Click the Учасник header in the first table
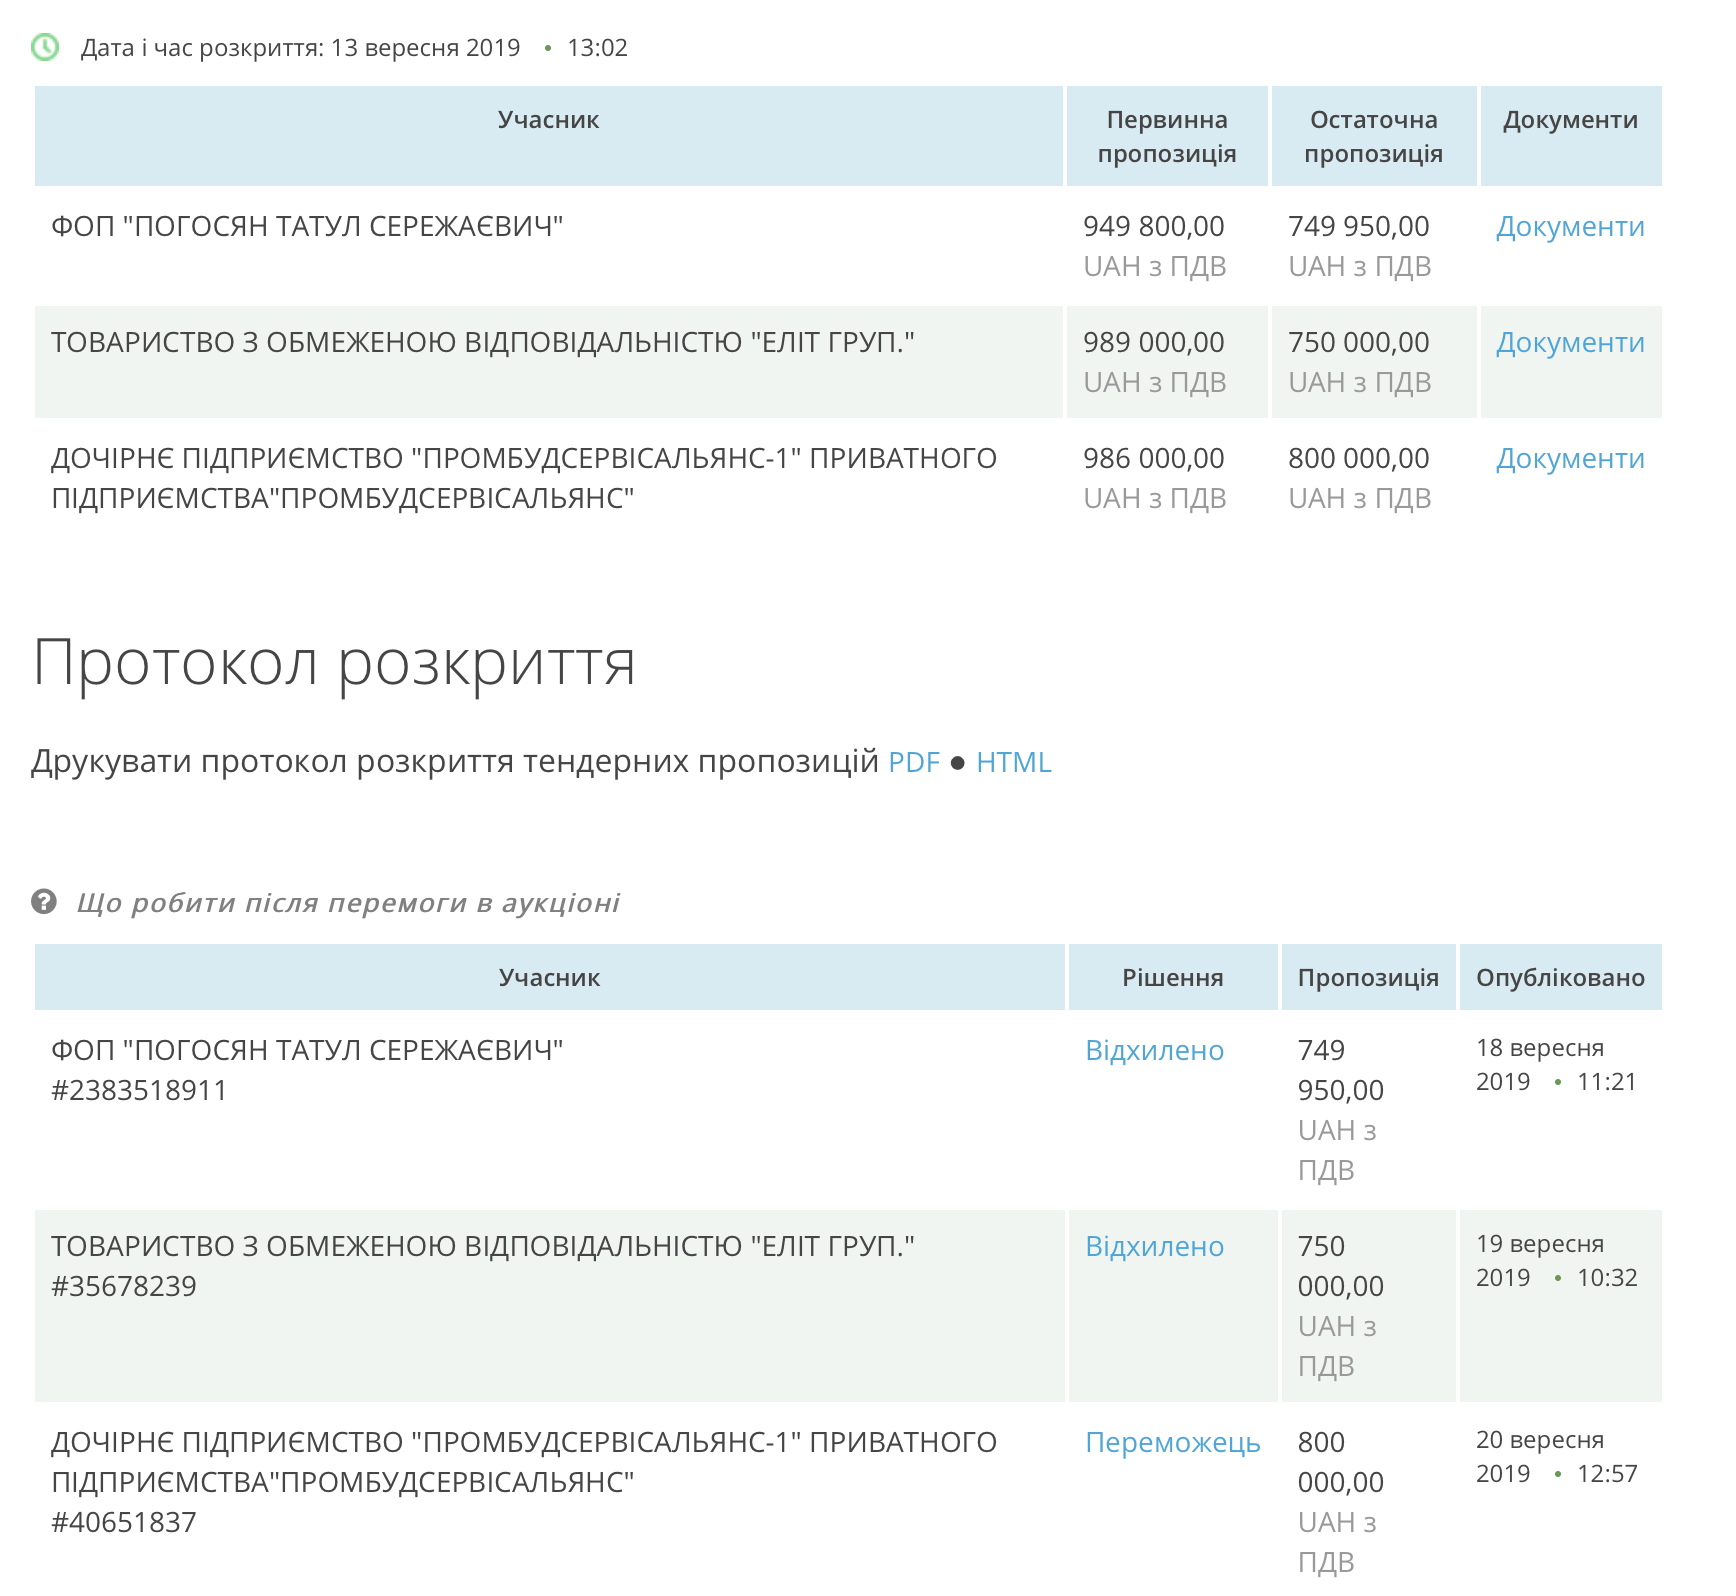This screenshot has width=1736, height=1596. click(x=549, y=136)
